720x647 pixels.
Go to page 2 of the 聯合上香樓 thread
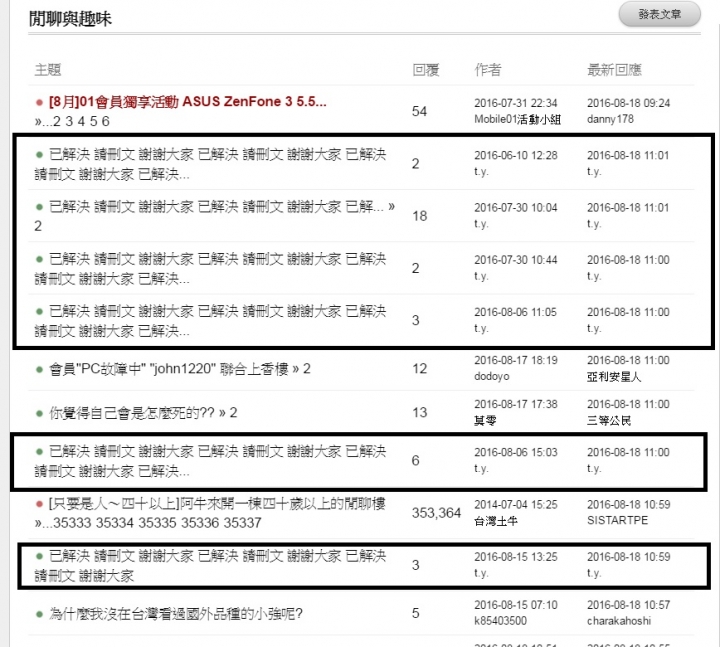coord(307,369)
